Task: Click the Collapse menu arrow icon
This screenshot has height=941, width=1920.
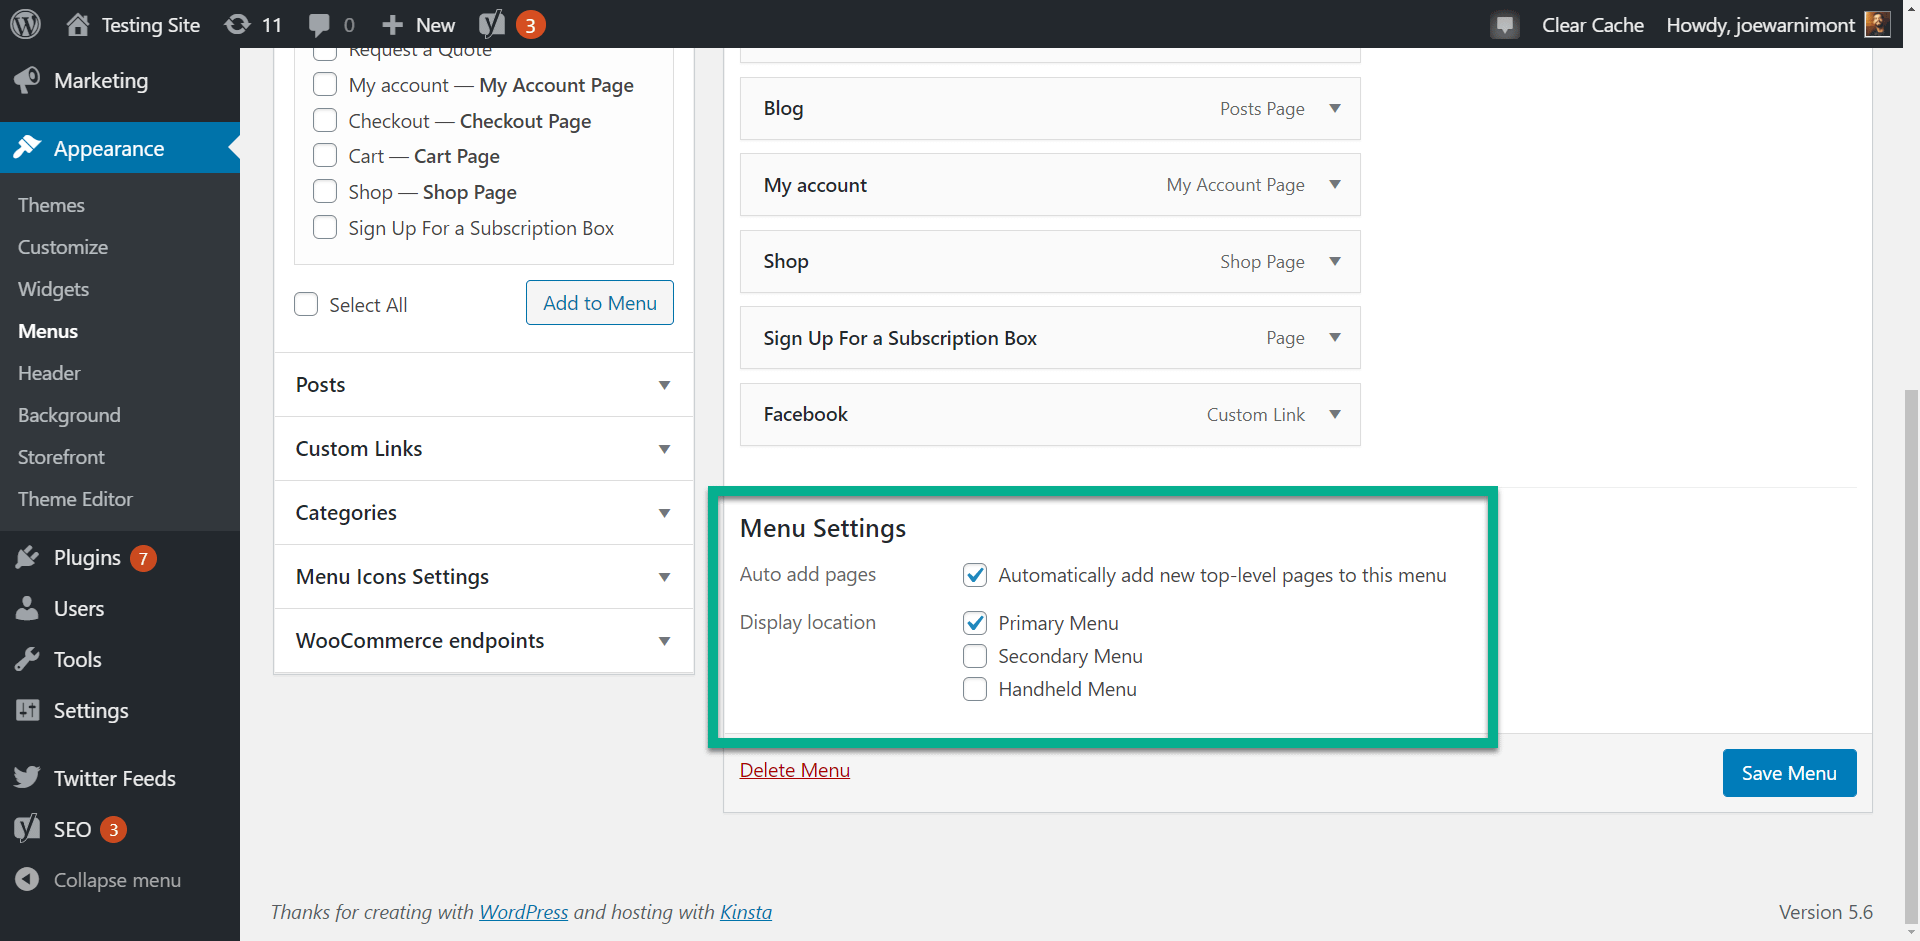Action: pos(28,880)
